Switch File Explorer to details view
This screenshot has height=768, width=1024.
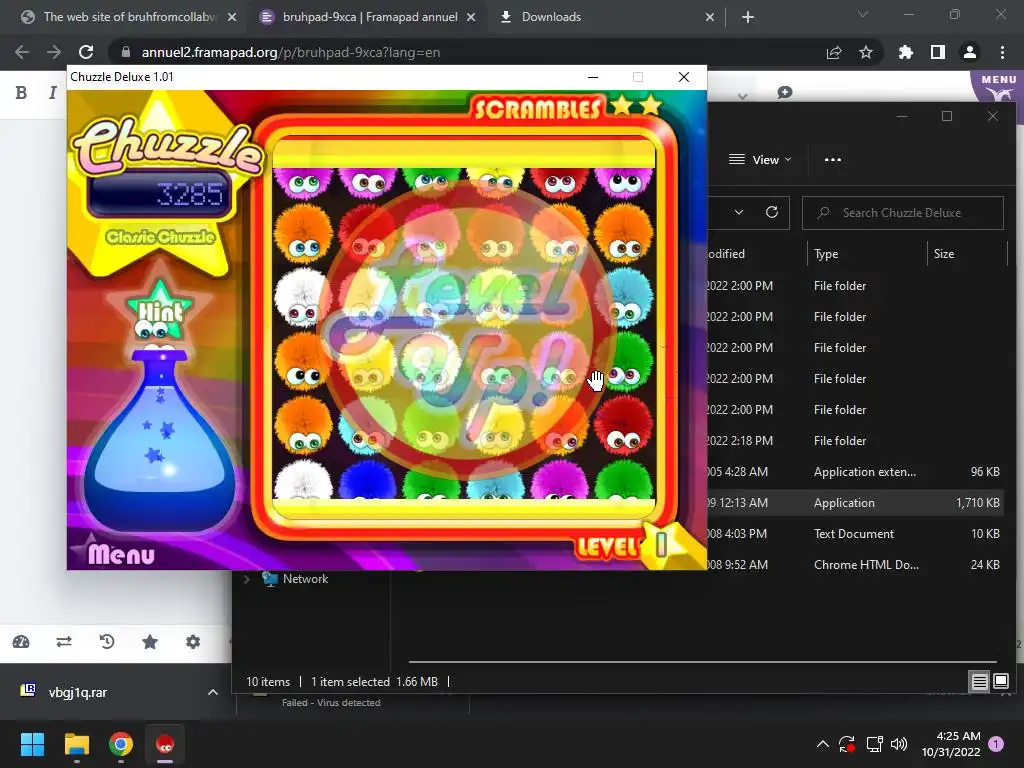pos(979,682)
